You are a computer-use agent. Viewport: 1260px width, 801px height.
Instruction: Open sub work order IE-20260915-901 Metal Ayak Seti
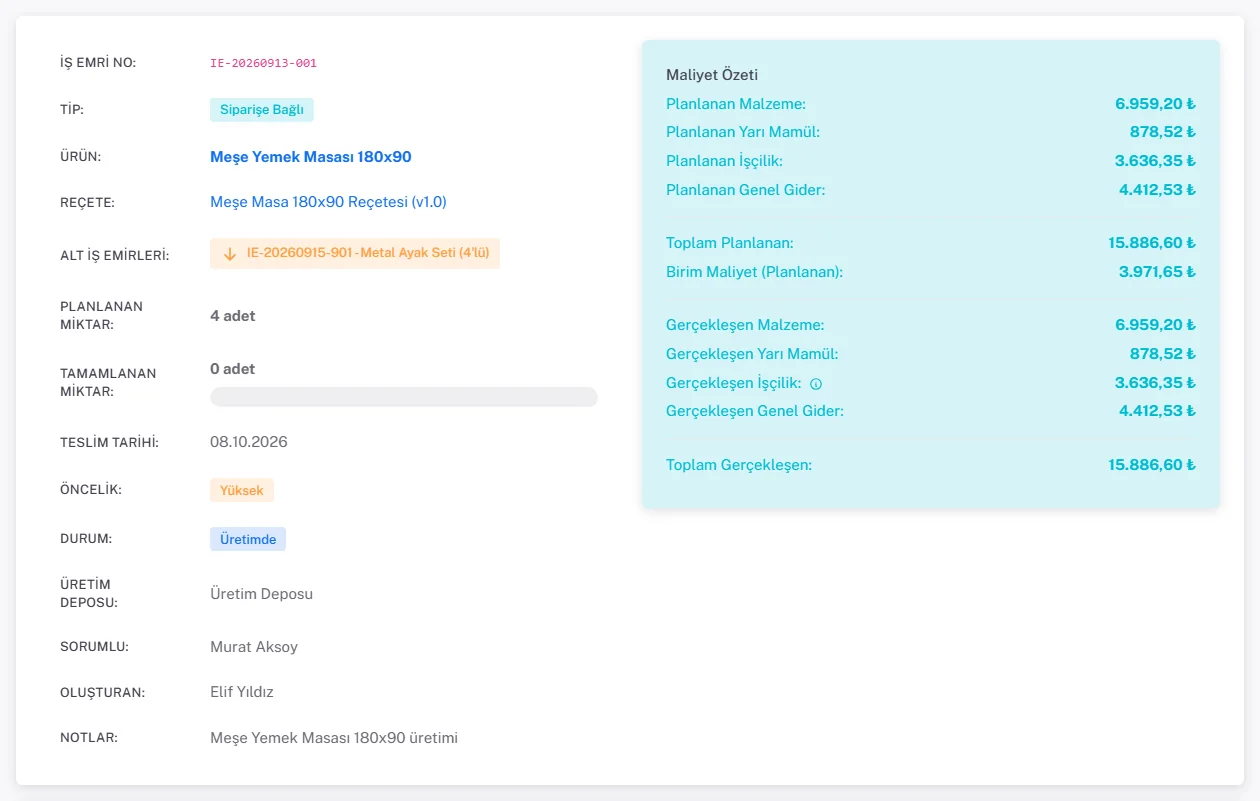point(355,253)
